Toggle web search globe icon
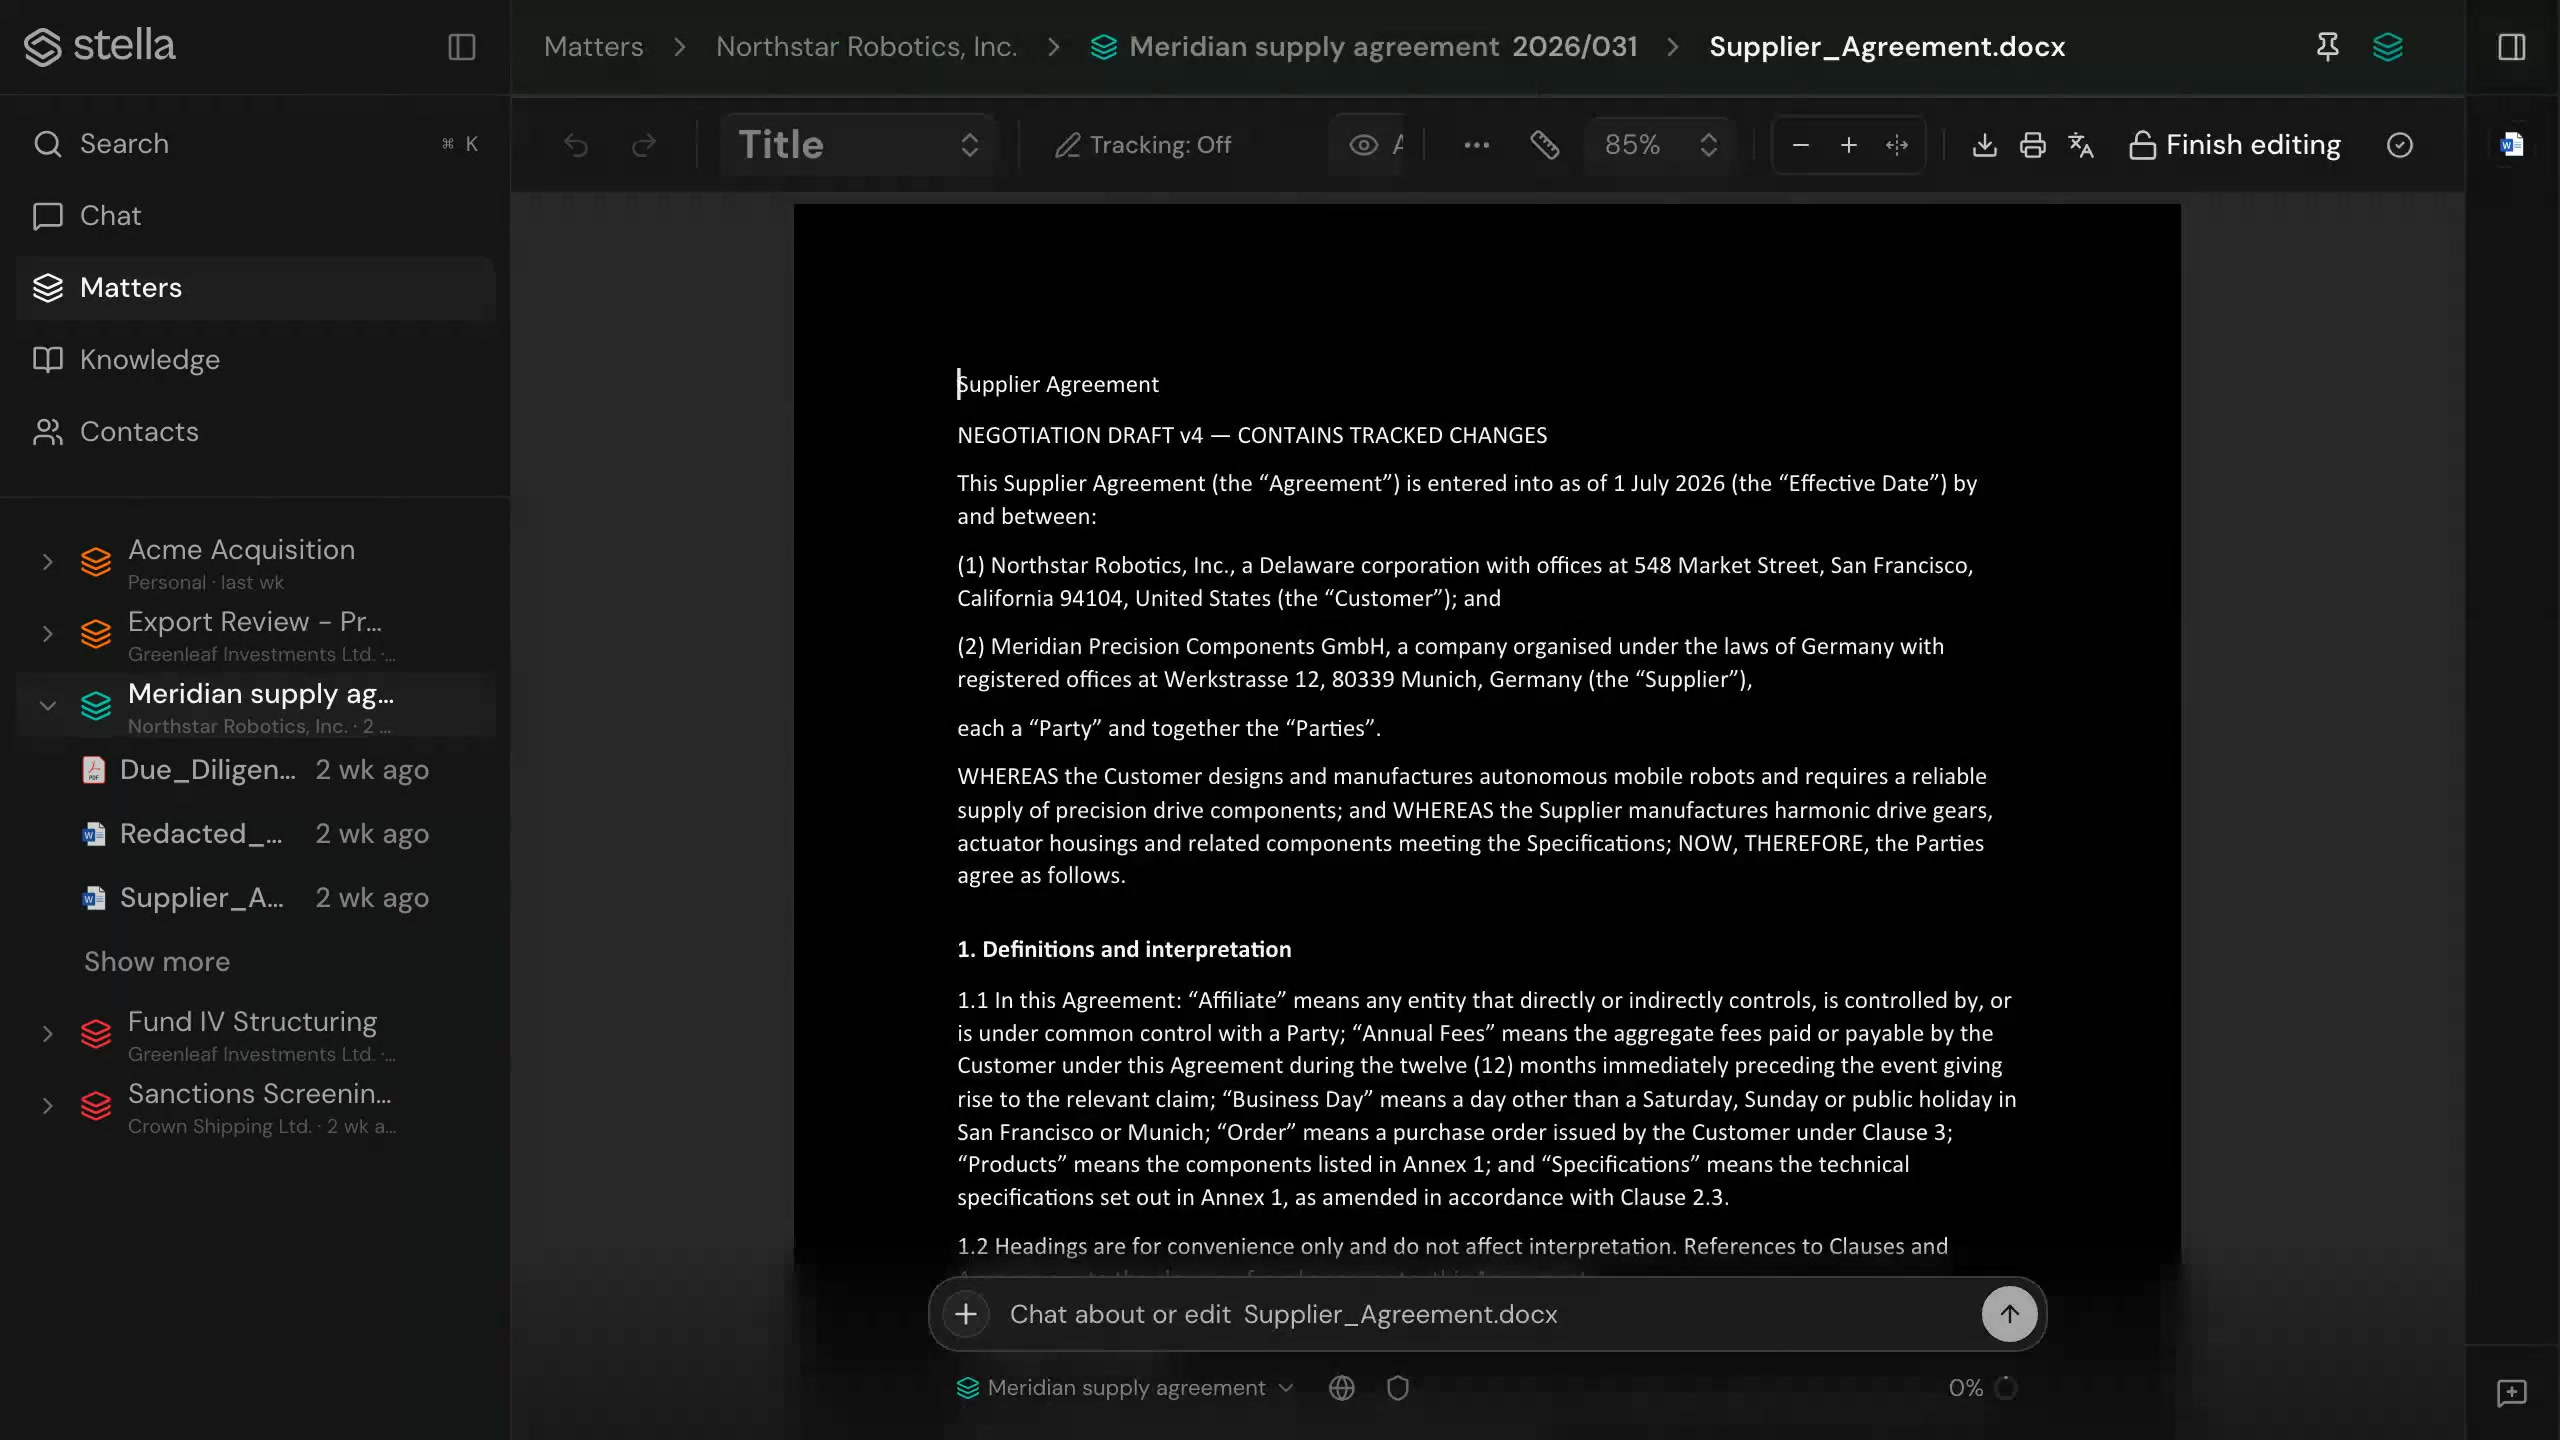The height and width of the screenshot is (1440, 2560). click(x=1342, y=1388)
